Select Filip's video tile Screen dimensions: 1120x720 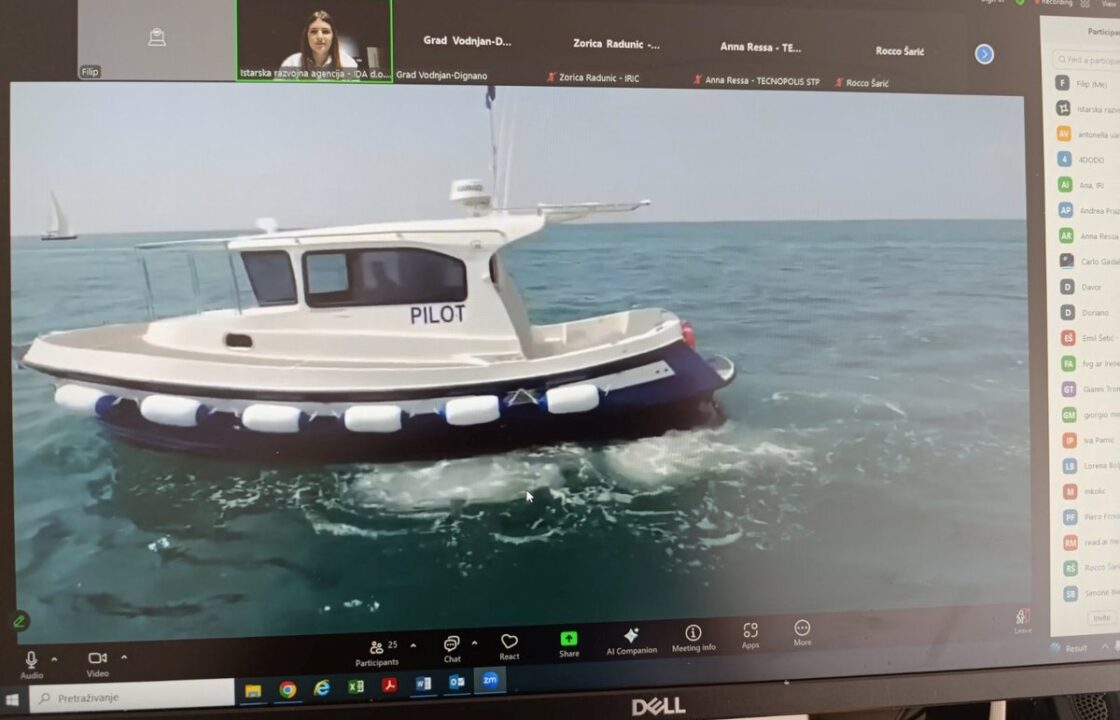pos(156,39)
